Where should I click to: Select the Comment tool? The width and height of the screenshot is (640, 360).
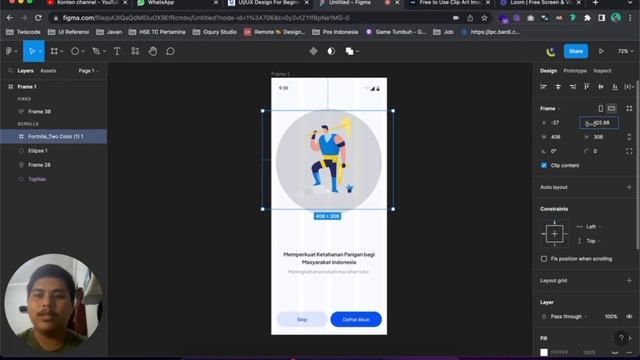171,51
